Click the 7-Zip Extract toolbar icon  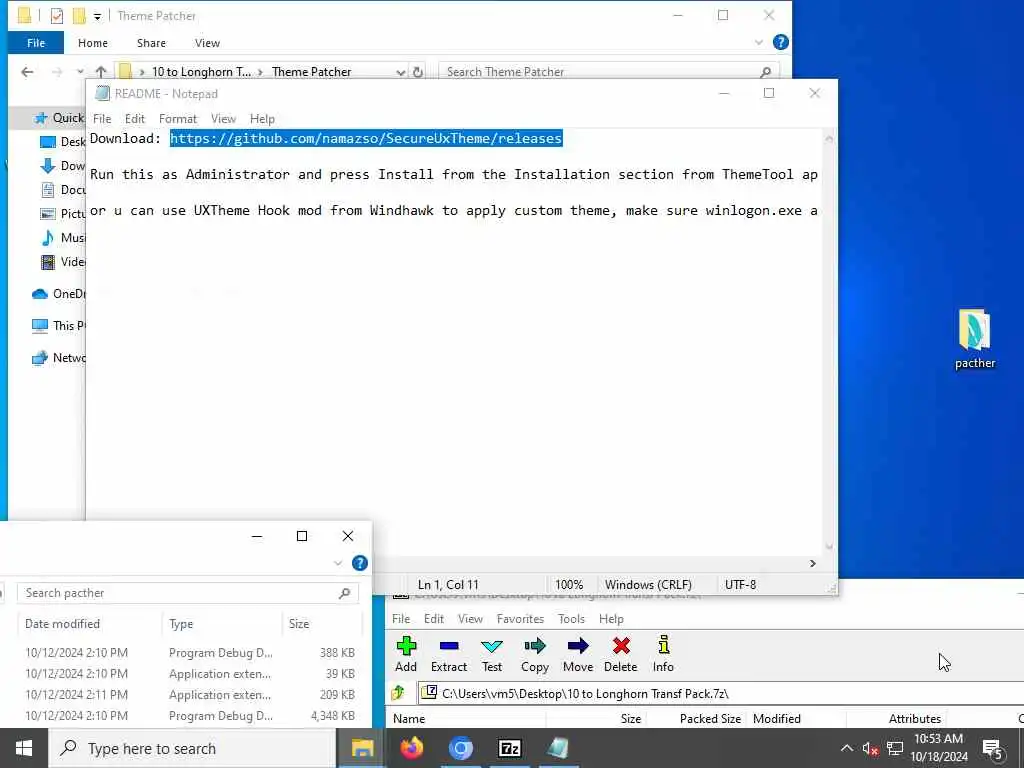[449, 654]
